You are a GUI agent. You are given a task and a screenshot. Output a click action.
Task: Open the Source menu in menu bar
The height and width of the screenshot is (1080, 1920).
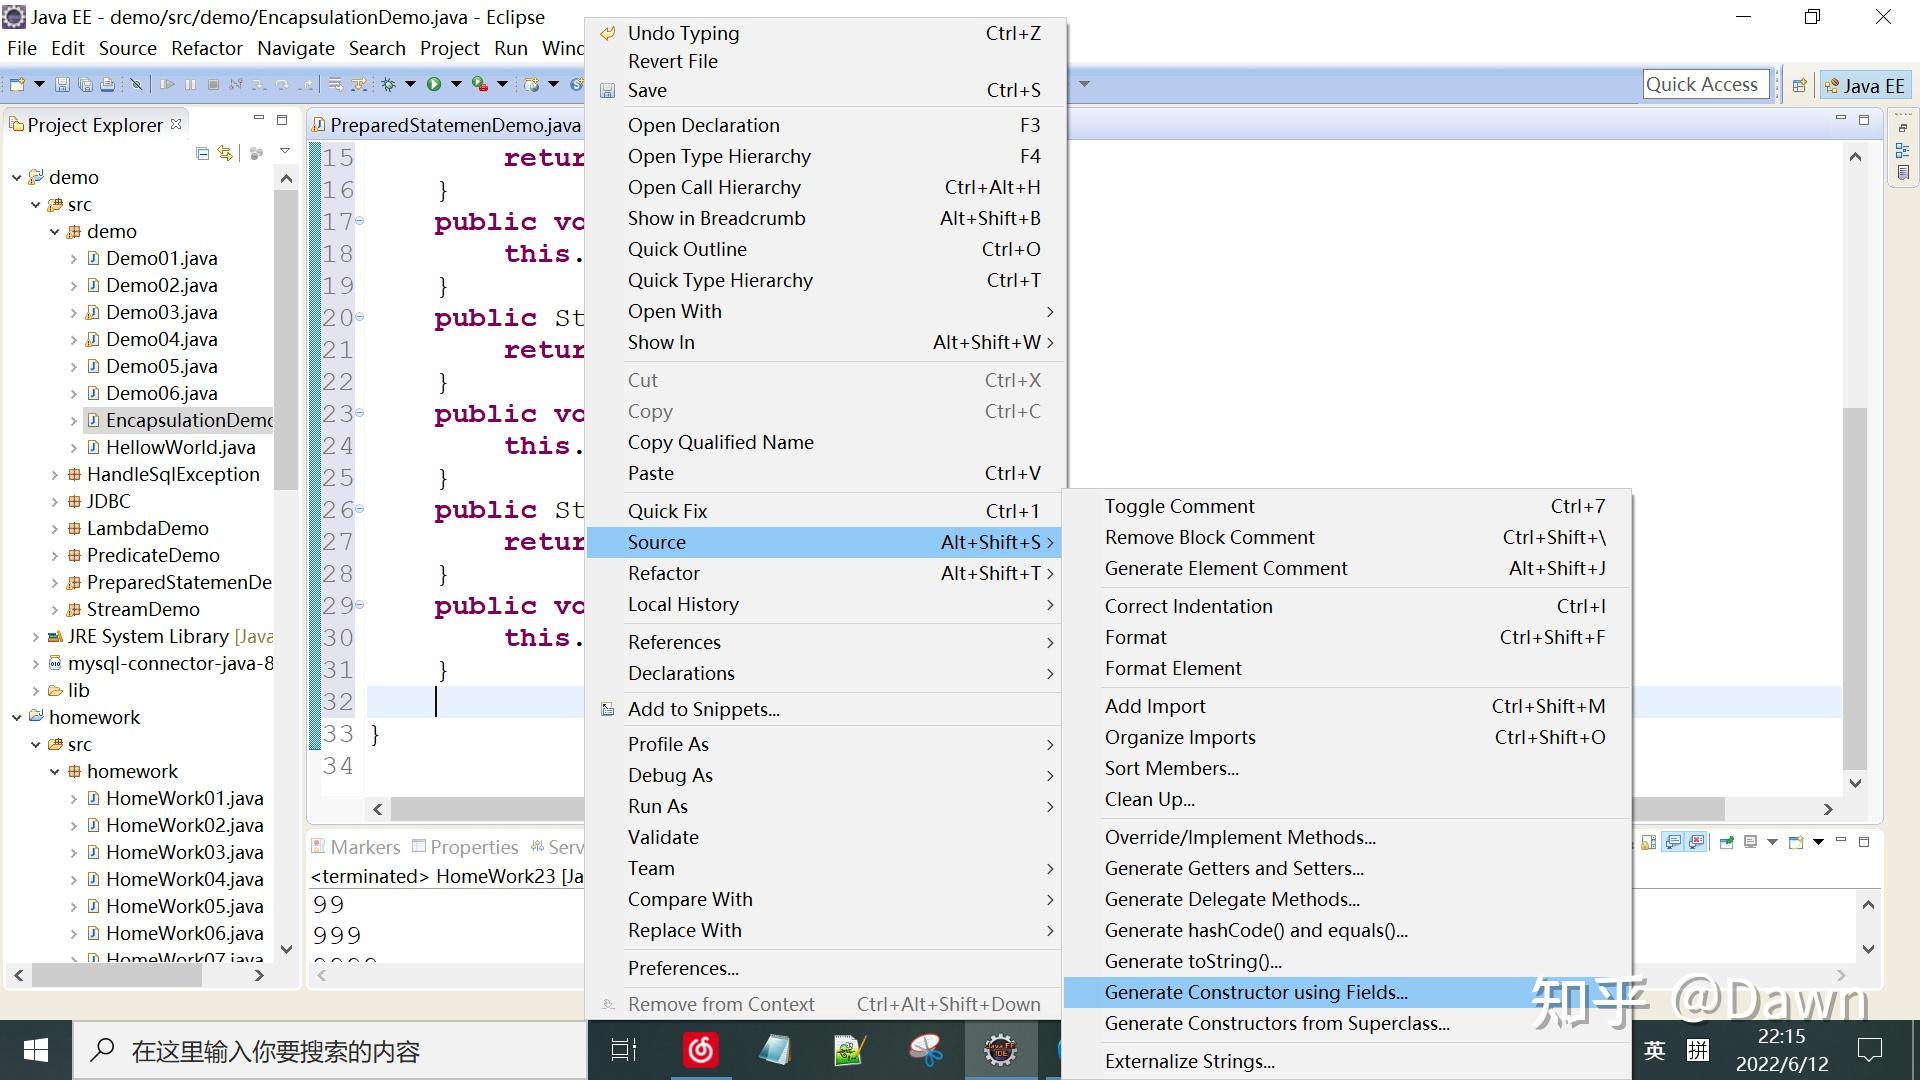pyautogui.click(x=127, y=48)
